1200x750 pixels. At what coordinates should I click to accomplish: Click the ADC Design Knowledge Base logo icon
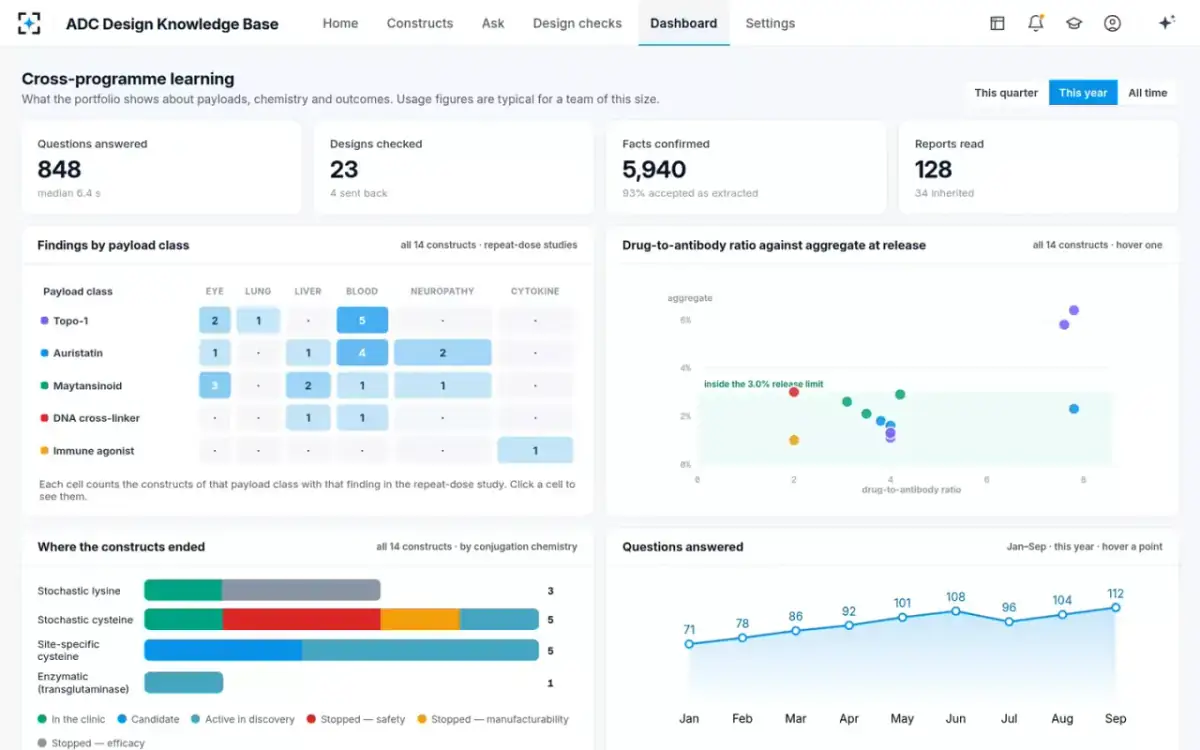pyautogui.click(x=31, y=23)
